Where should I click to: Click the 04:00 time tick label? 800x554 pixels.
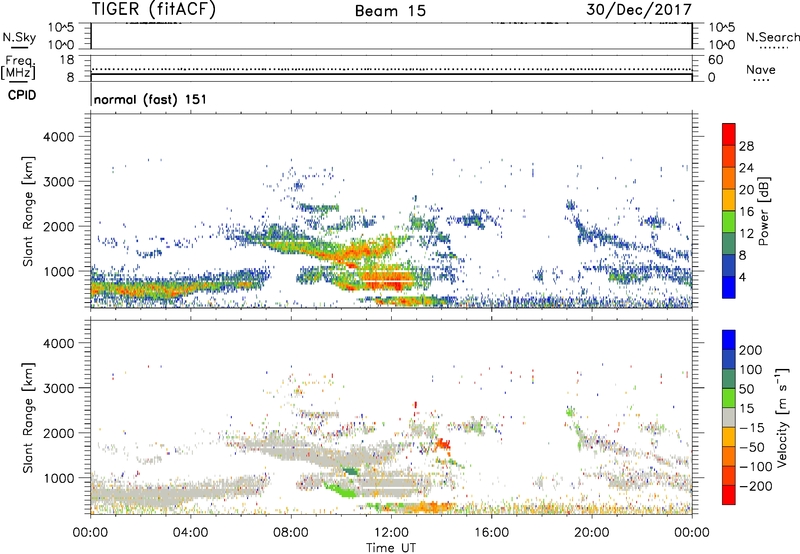(x=190, y=533)
